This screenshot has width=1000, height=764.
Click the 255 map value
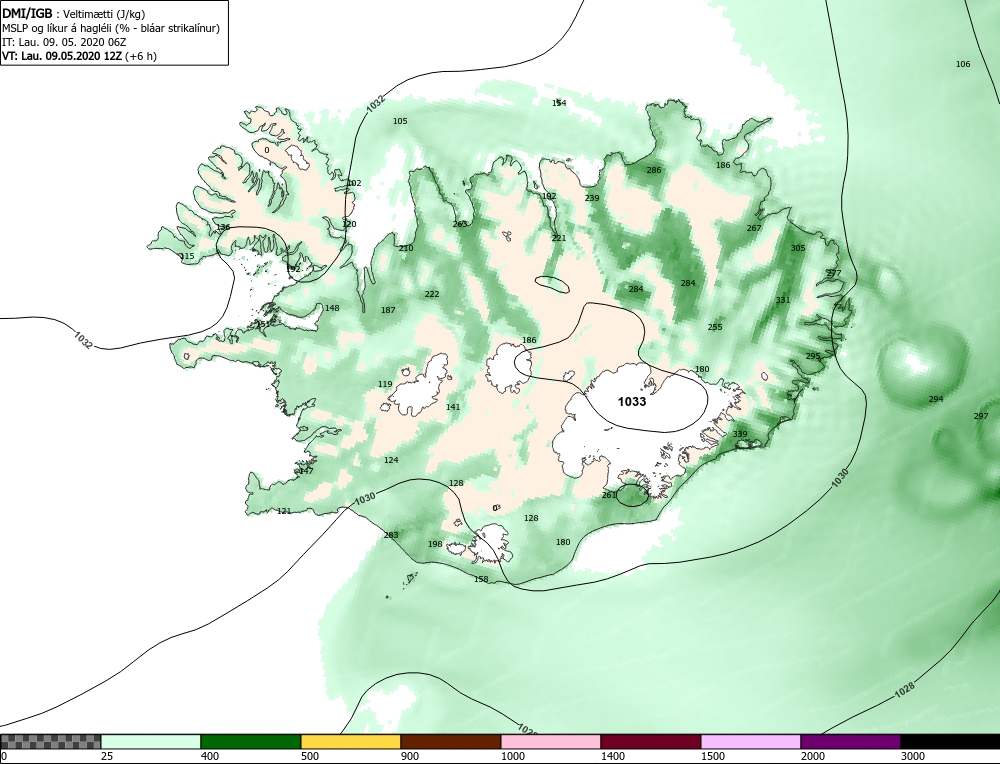tap(715, 327)
